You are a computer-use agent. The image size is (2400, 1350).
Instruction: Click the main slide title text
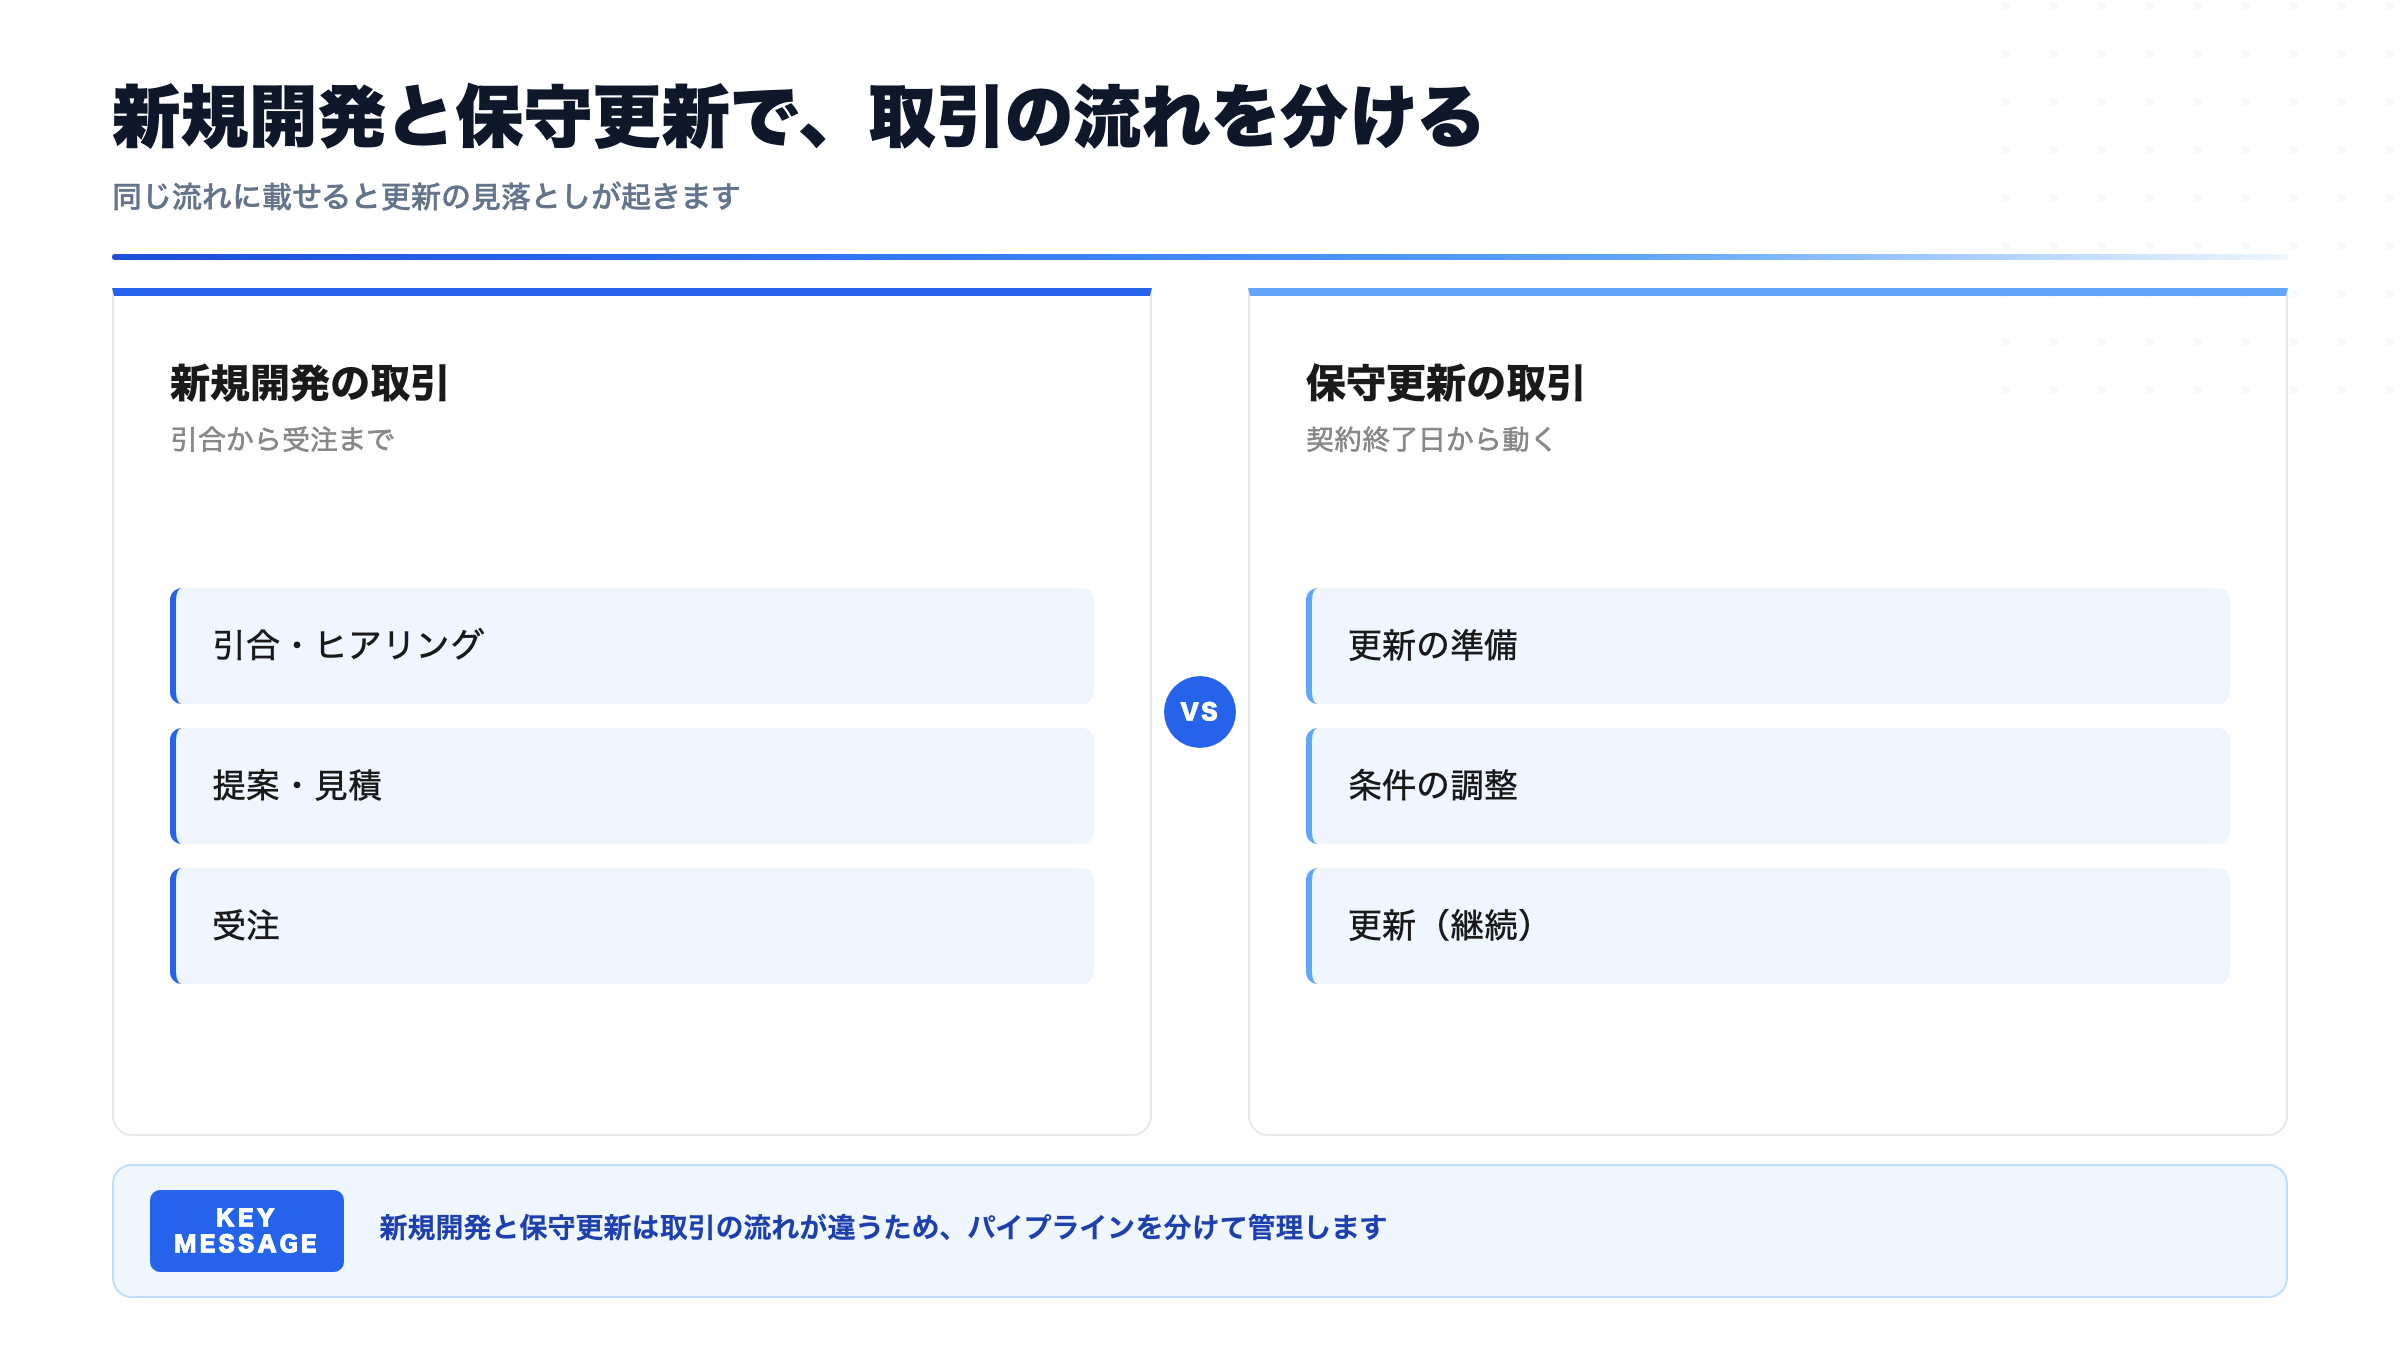coord(797,118)
